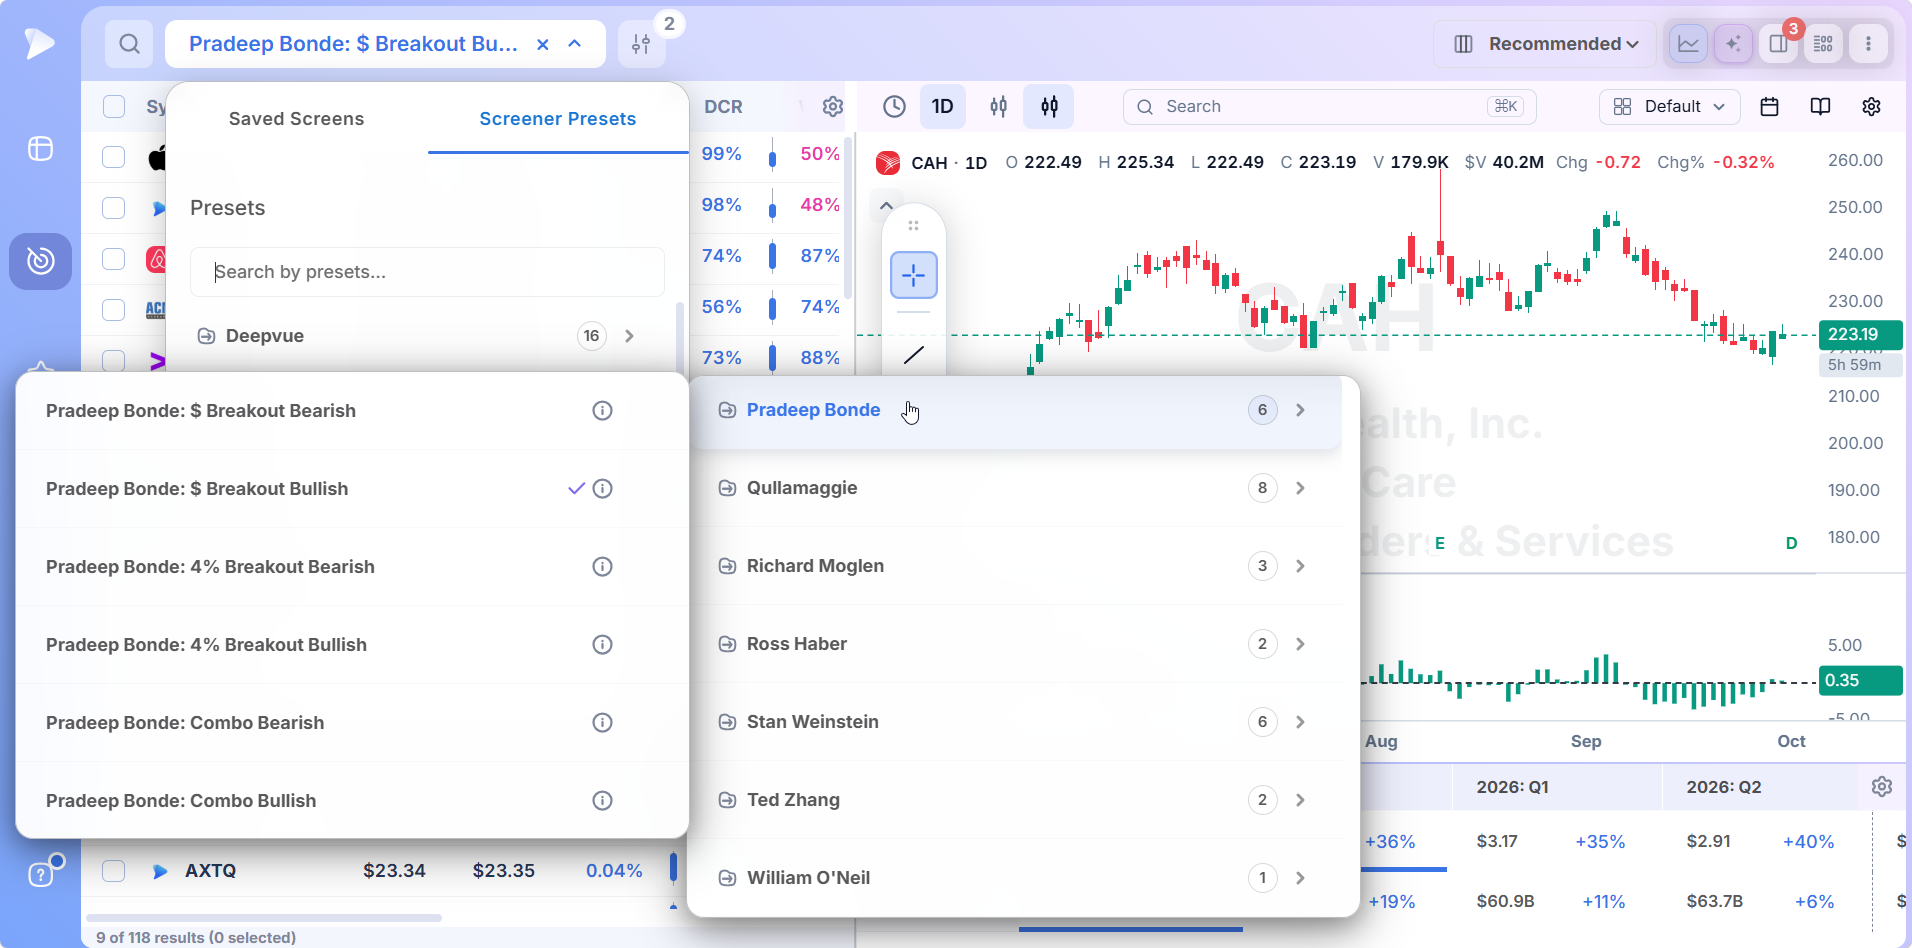
Task: Clear the Pradeep Bonde screen selection X
Action: (543, 44)
